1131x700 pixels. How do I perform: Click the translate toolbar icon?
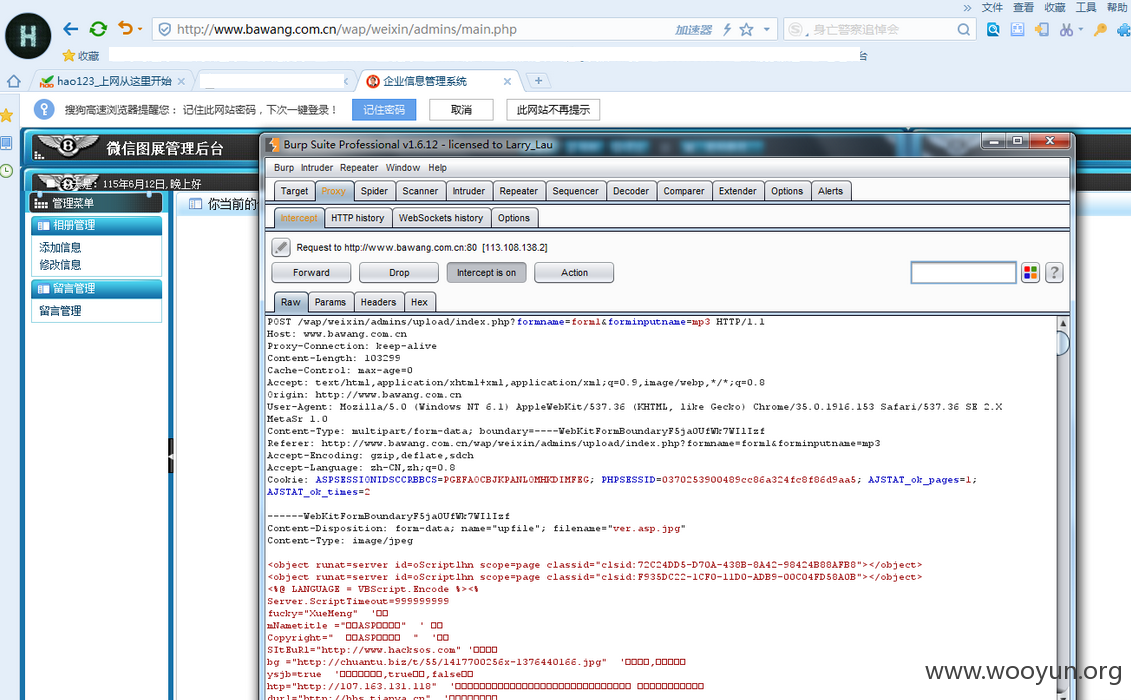coord(1017,30)
